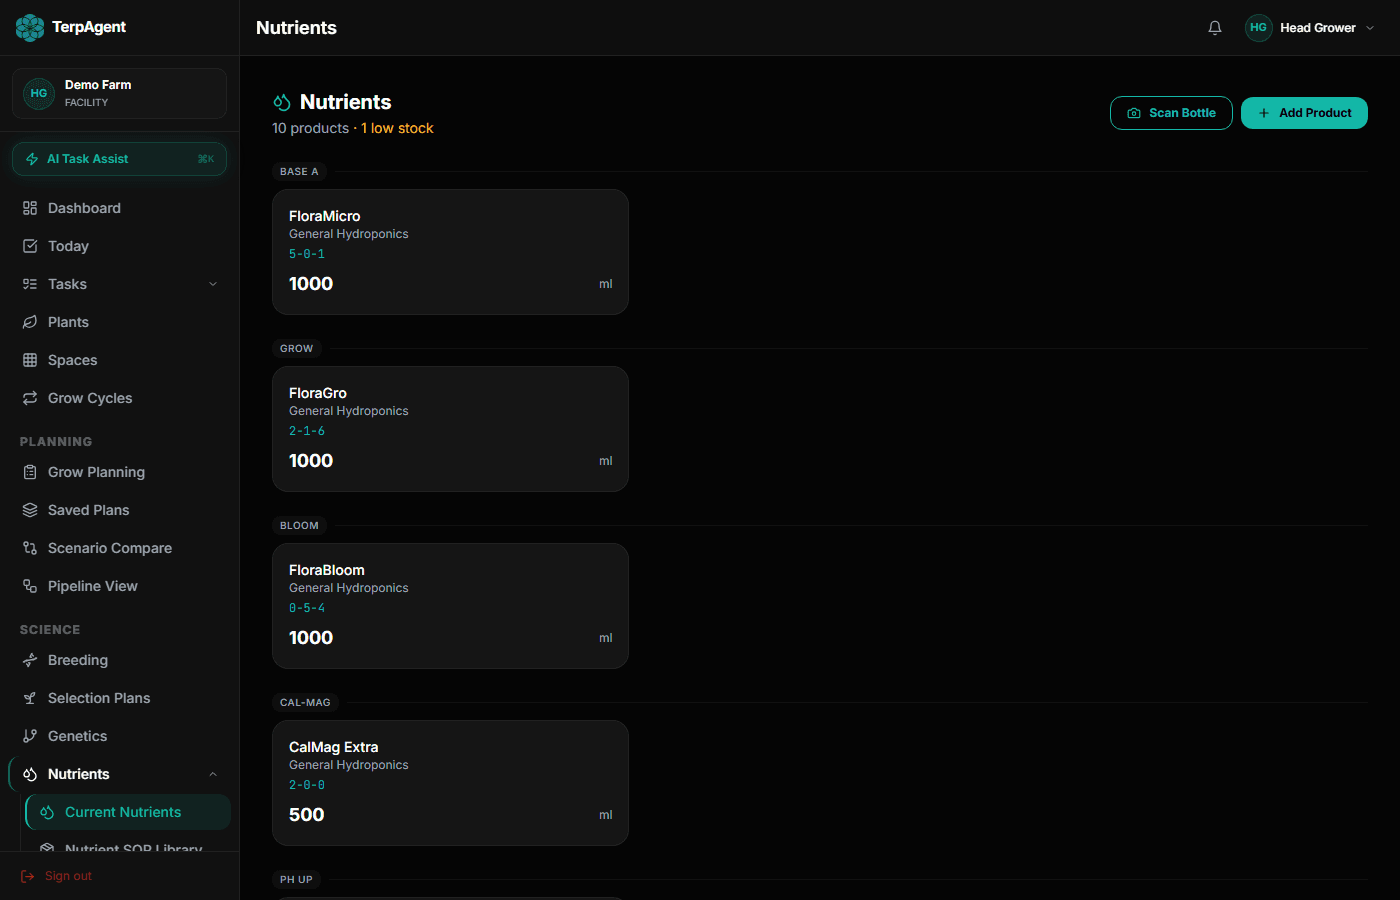The image size is (1400, 900).
Task: Collapse the Nutrients sidebar section
Action: click(x=213, y=774)
